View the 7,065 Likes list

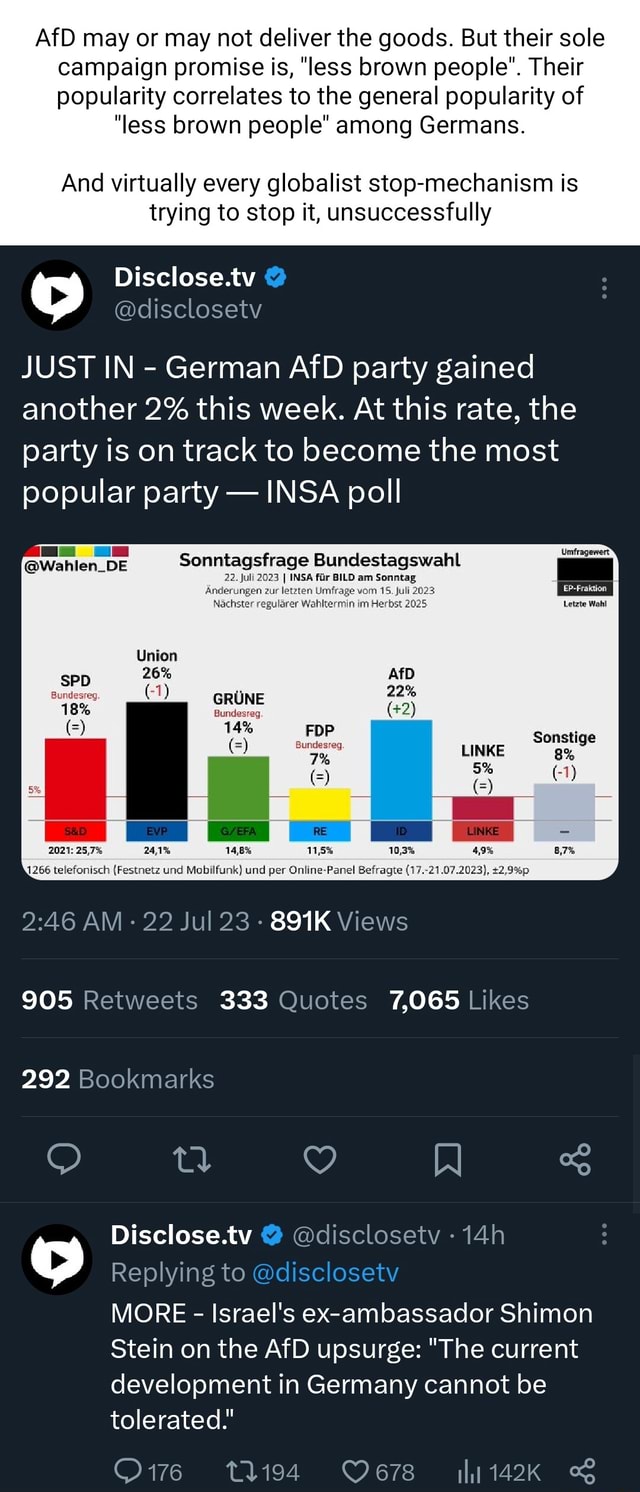pyautogui.click(x=459, y=1000)
